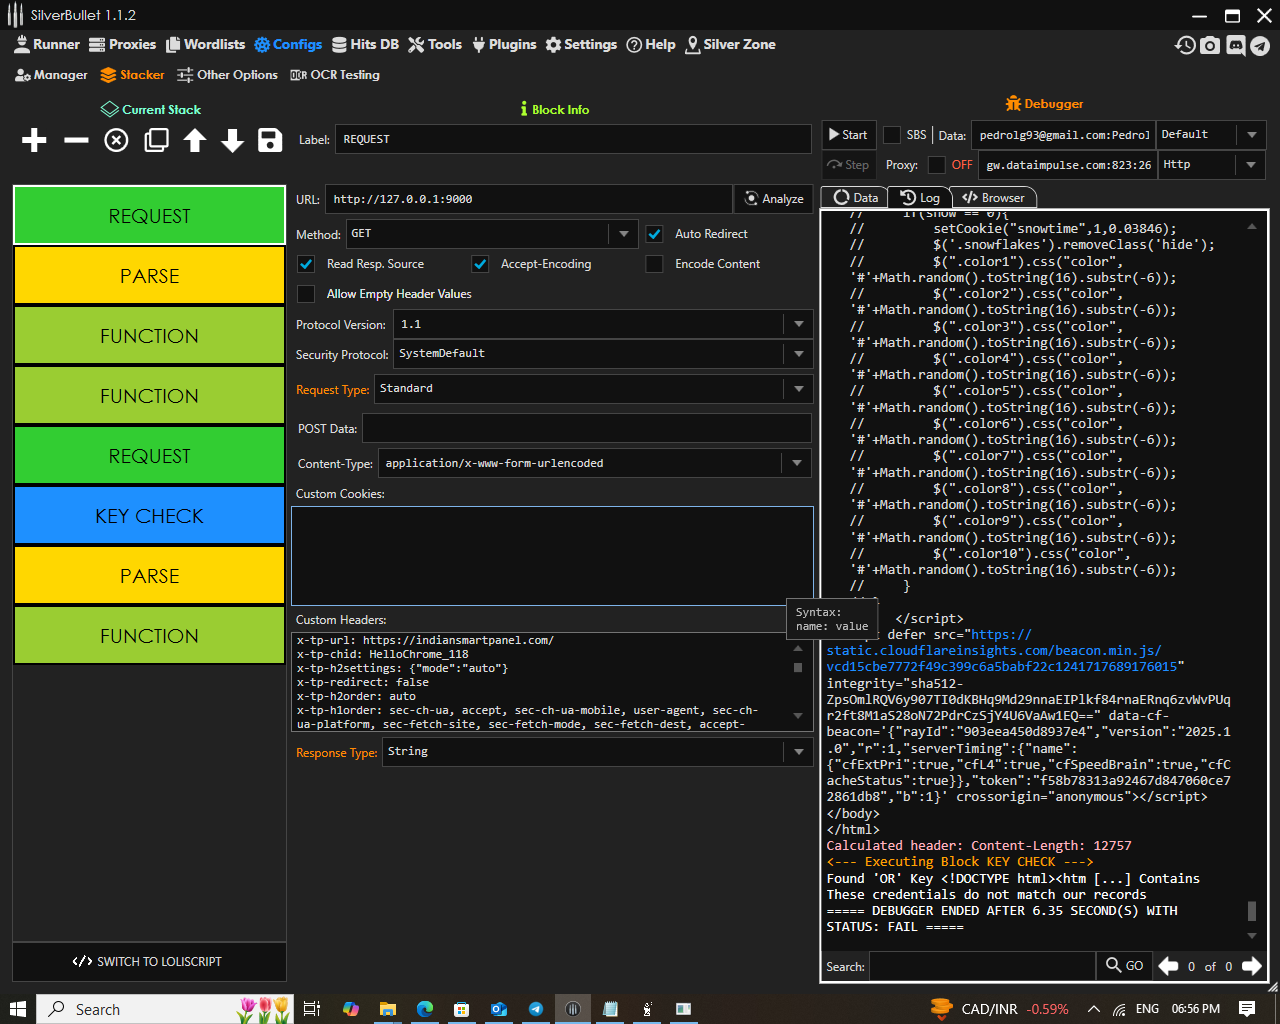The width and height of the screenshot is (1280, 1024).
Task: Open the Discord icon link
Action: click(1236, 45)
